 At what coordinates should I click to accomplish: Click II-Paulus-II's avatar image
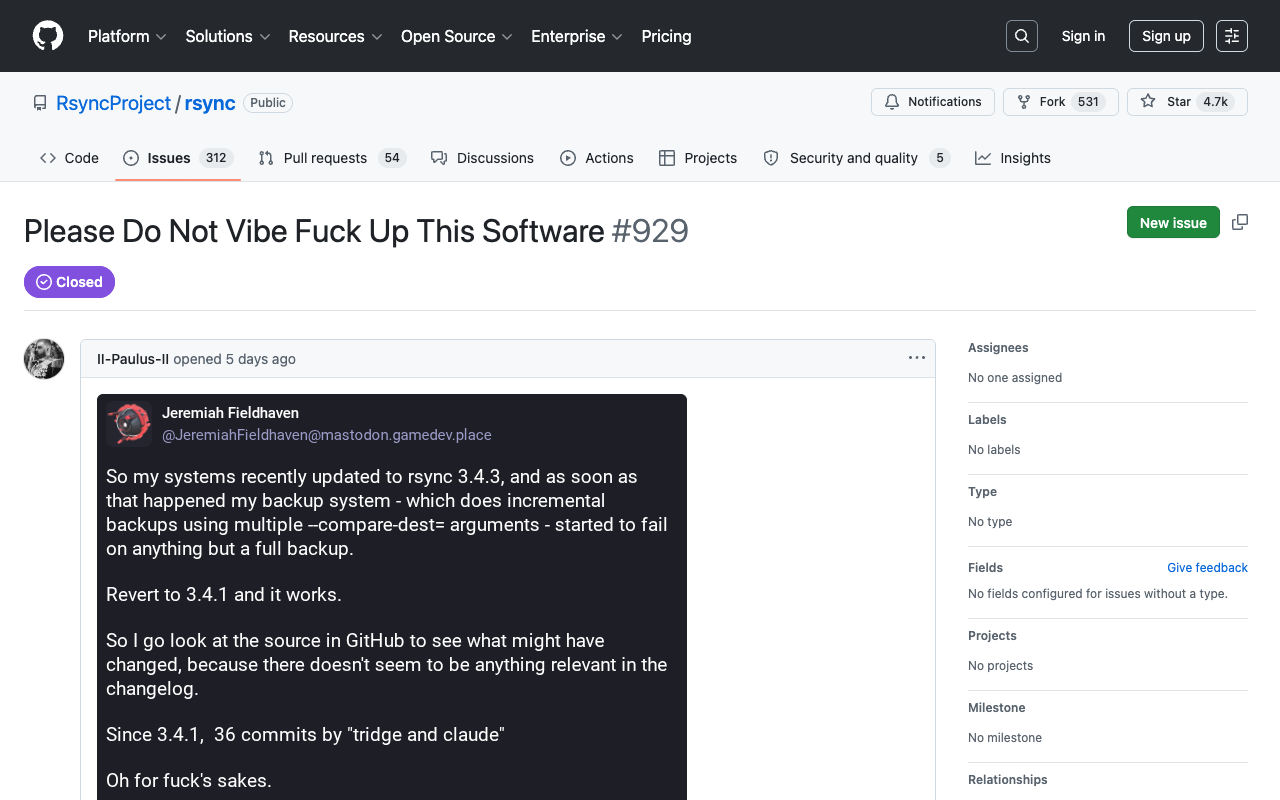tap(44, 359)
